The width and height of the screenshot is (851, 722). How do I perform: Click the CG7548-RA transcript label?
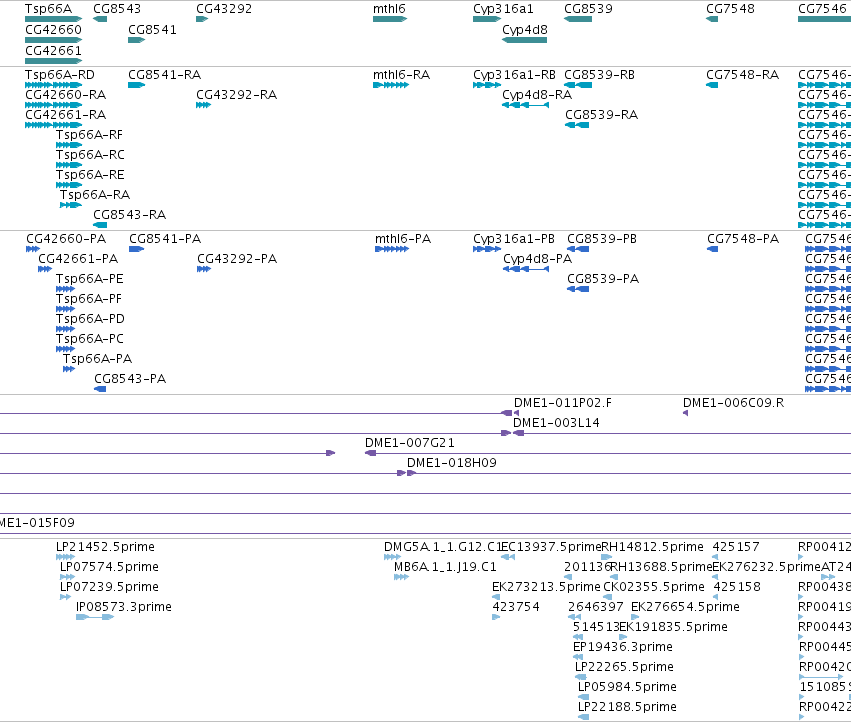pos(742,74)
